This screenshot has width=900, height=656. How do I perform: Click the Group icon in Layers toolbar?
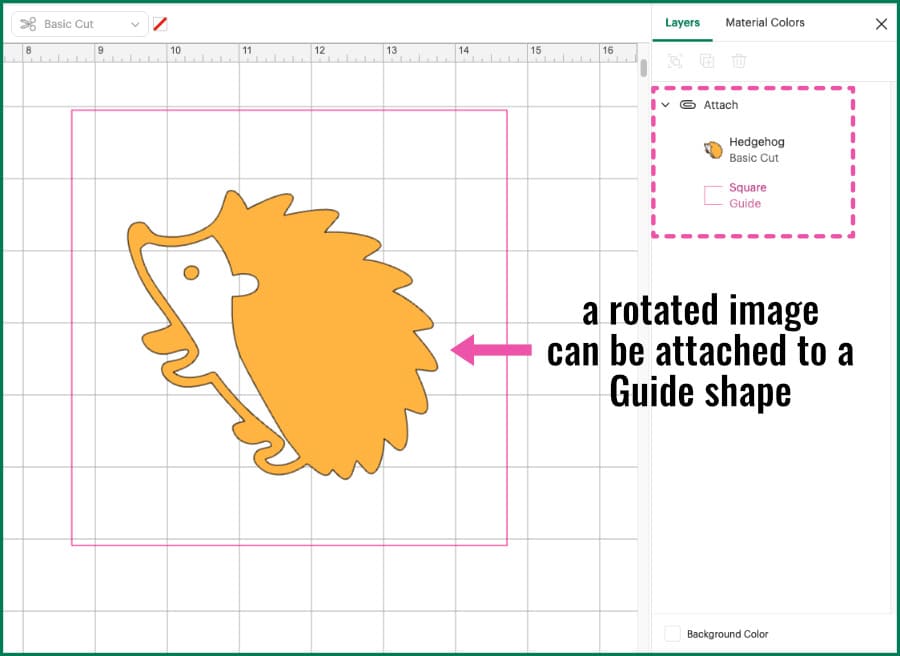(x=675, y=60)
